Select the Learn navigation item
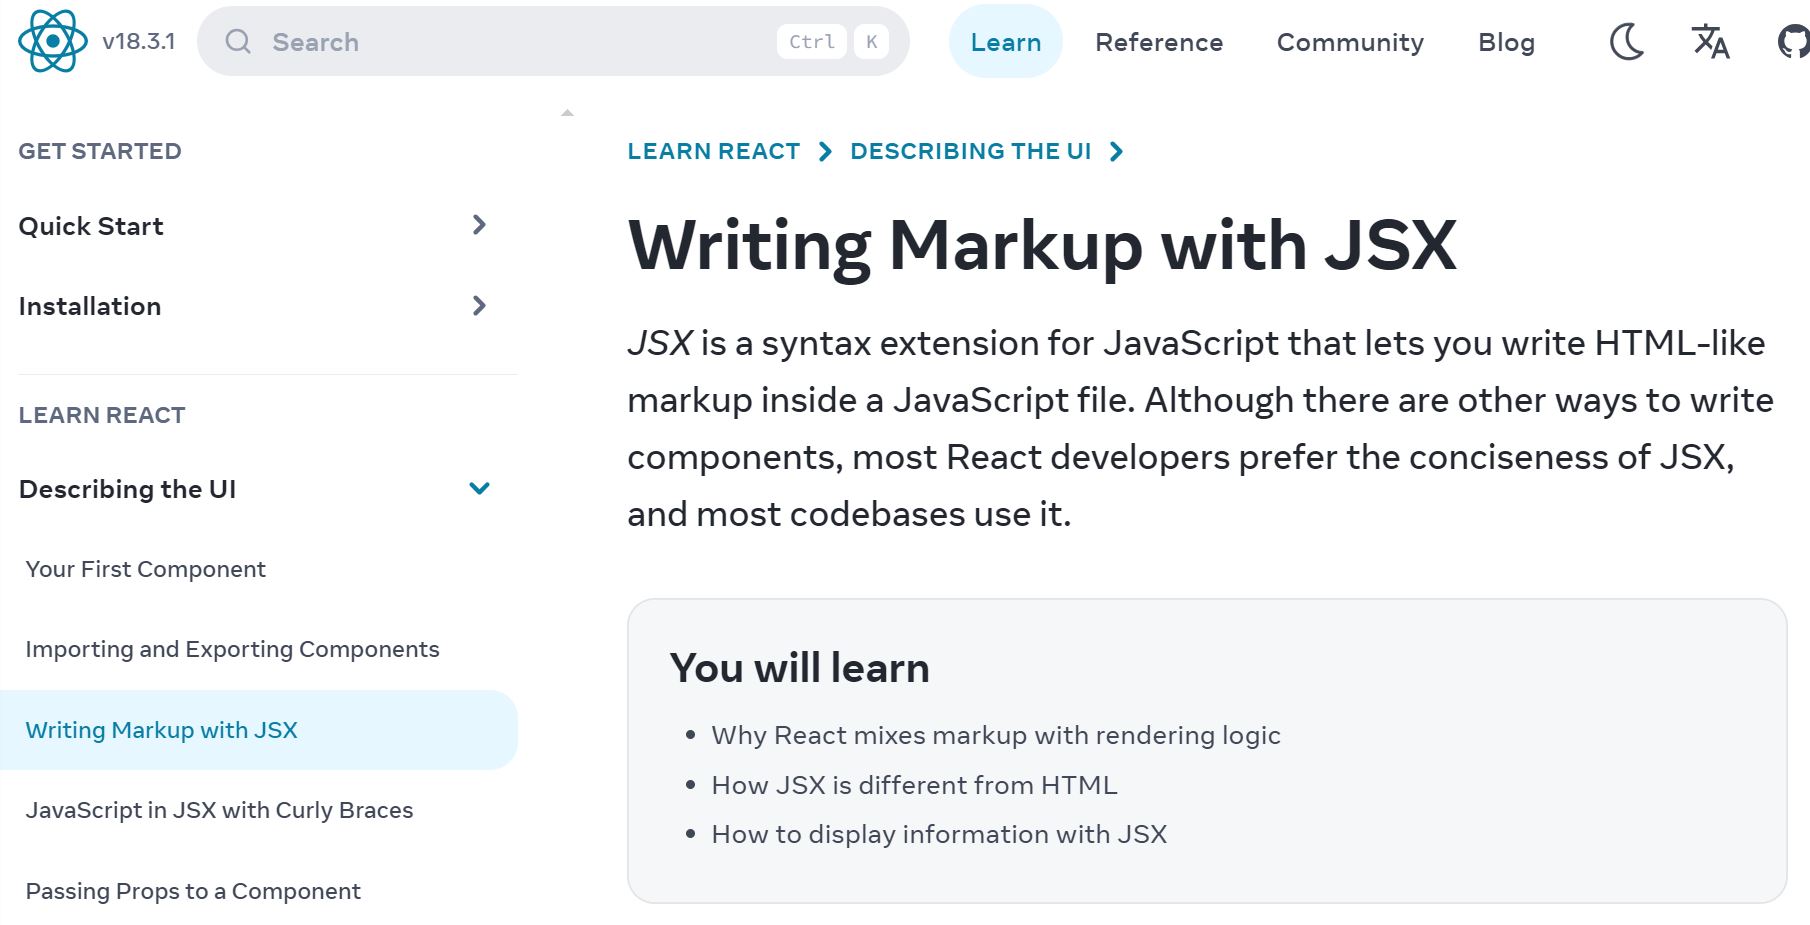Viewport: 1810px width, 925px height. pos(1005,42)
